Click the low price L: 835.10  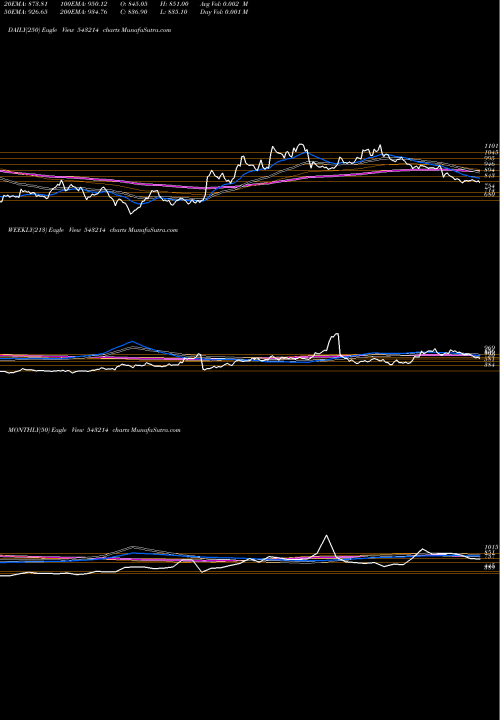coord(172,12)
